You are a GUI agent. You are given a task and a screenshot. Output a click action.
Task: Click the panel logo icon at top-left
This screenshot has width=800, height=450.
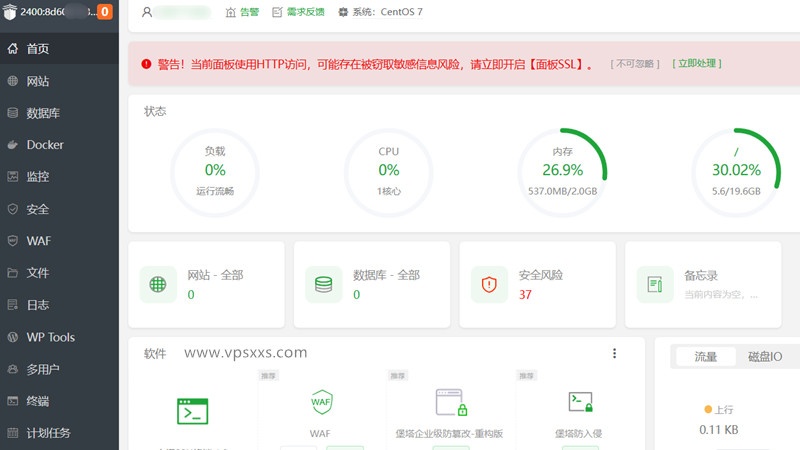10,11
